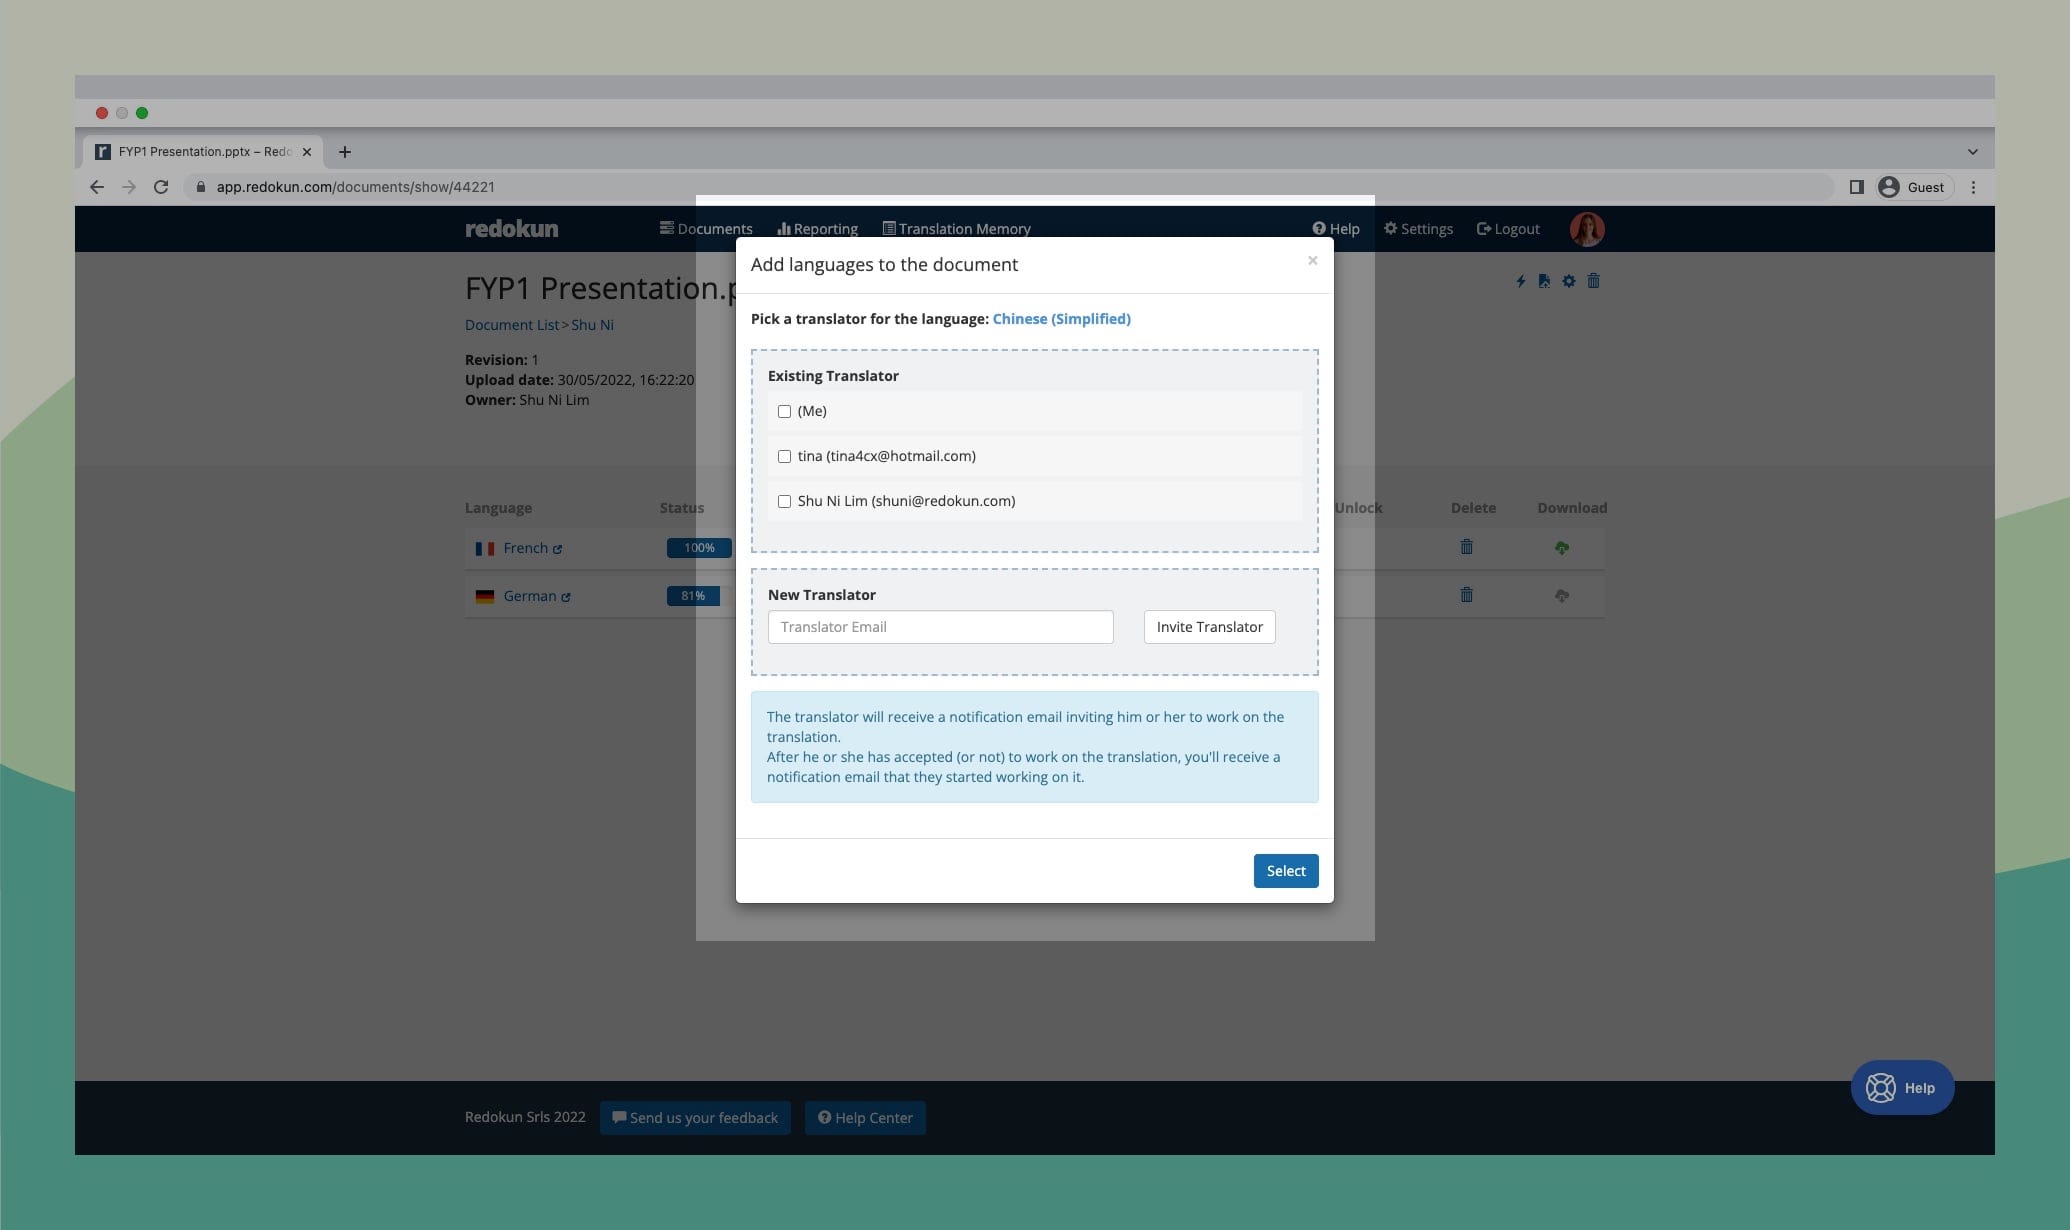Click the upload new revision icon
Screen dimensions: 2070x1230
1544,281
